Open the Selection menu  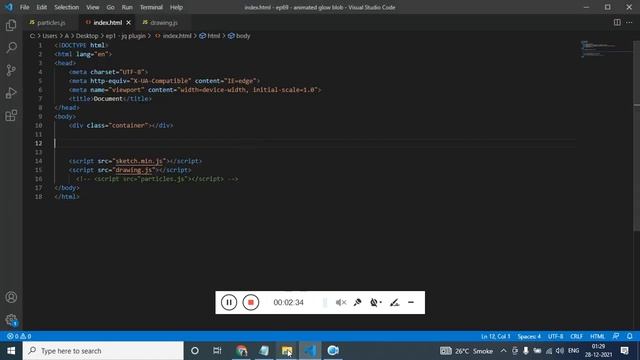tap(67, 7)
